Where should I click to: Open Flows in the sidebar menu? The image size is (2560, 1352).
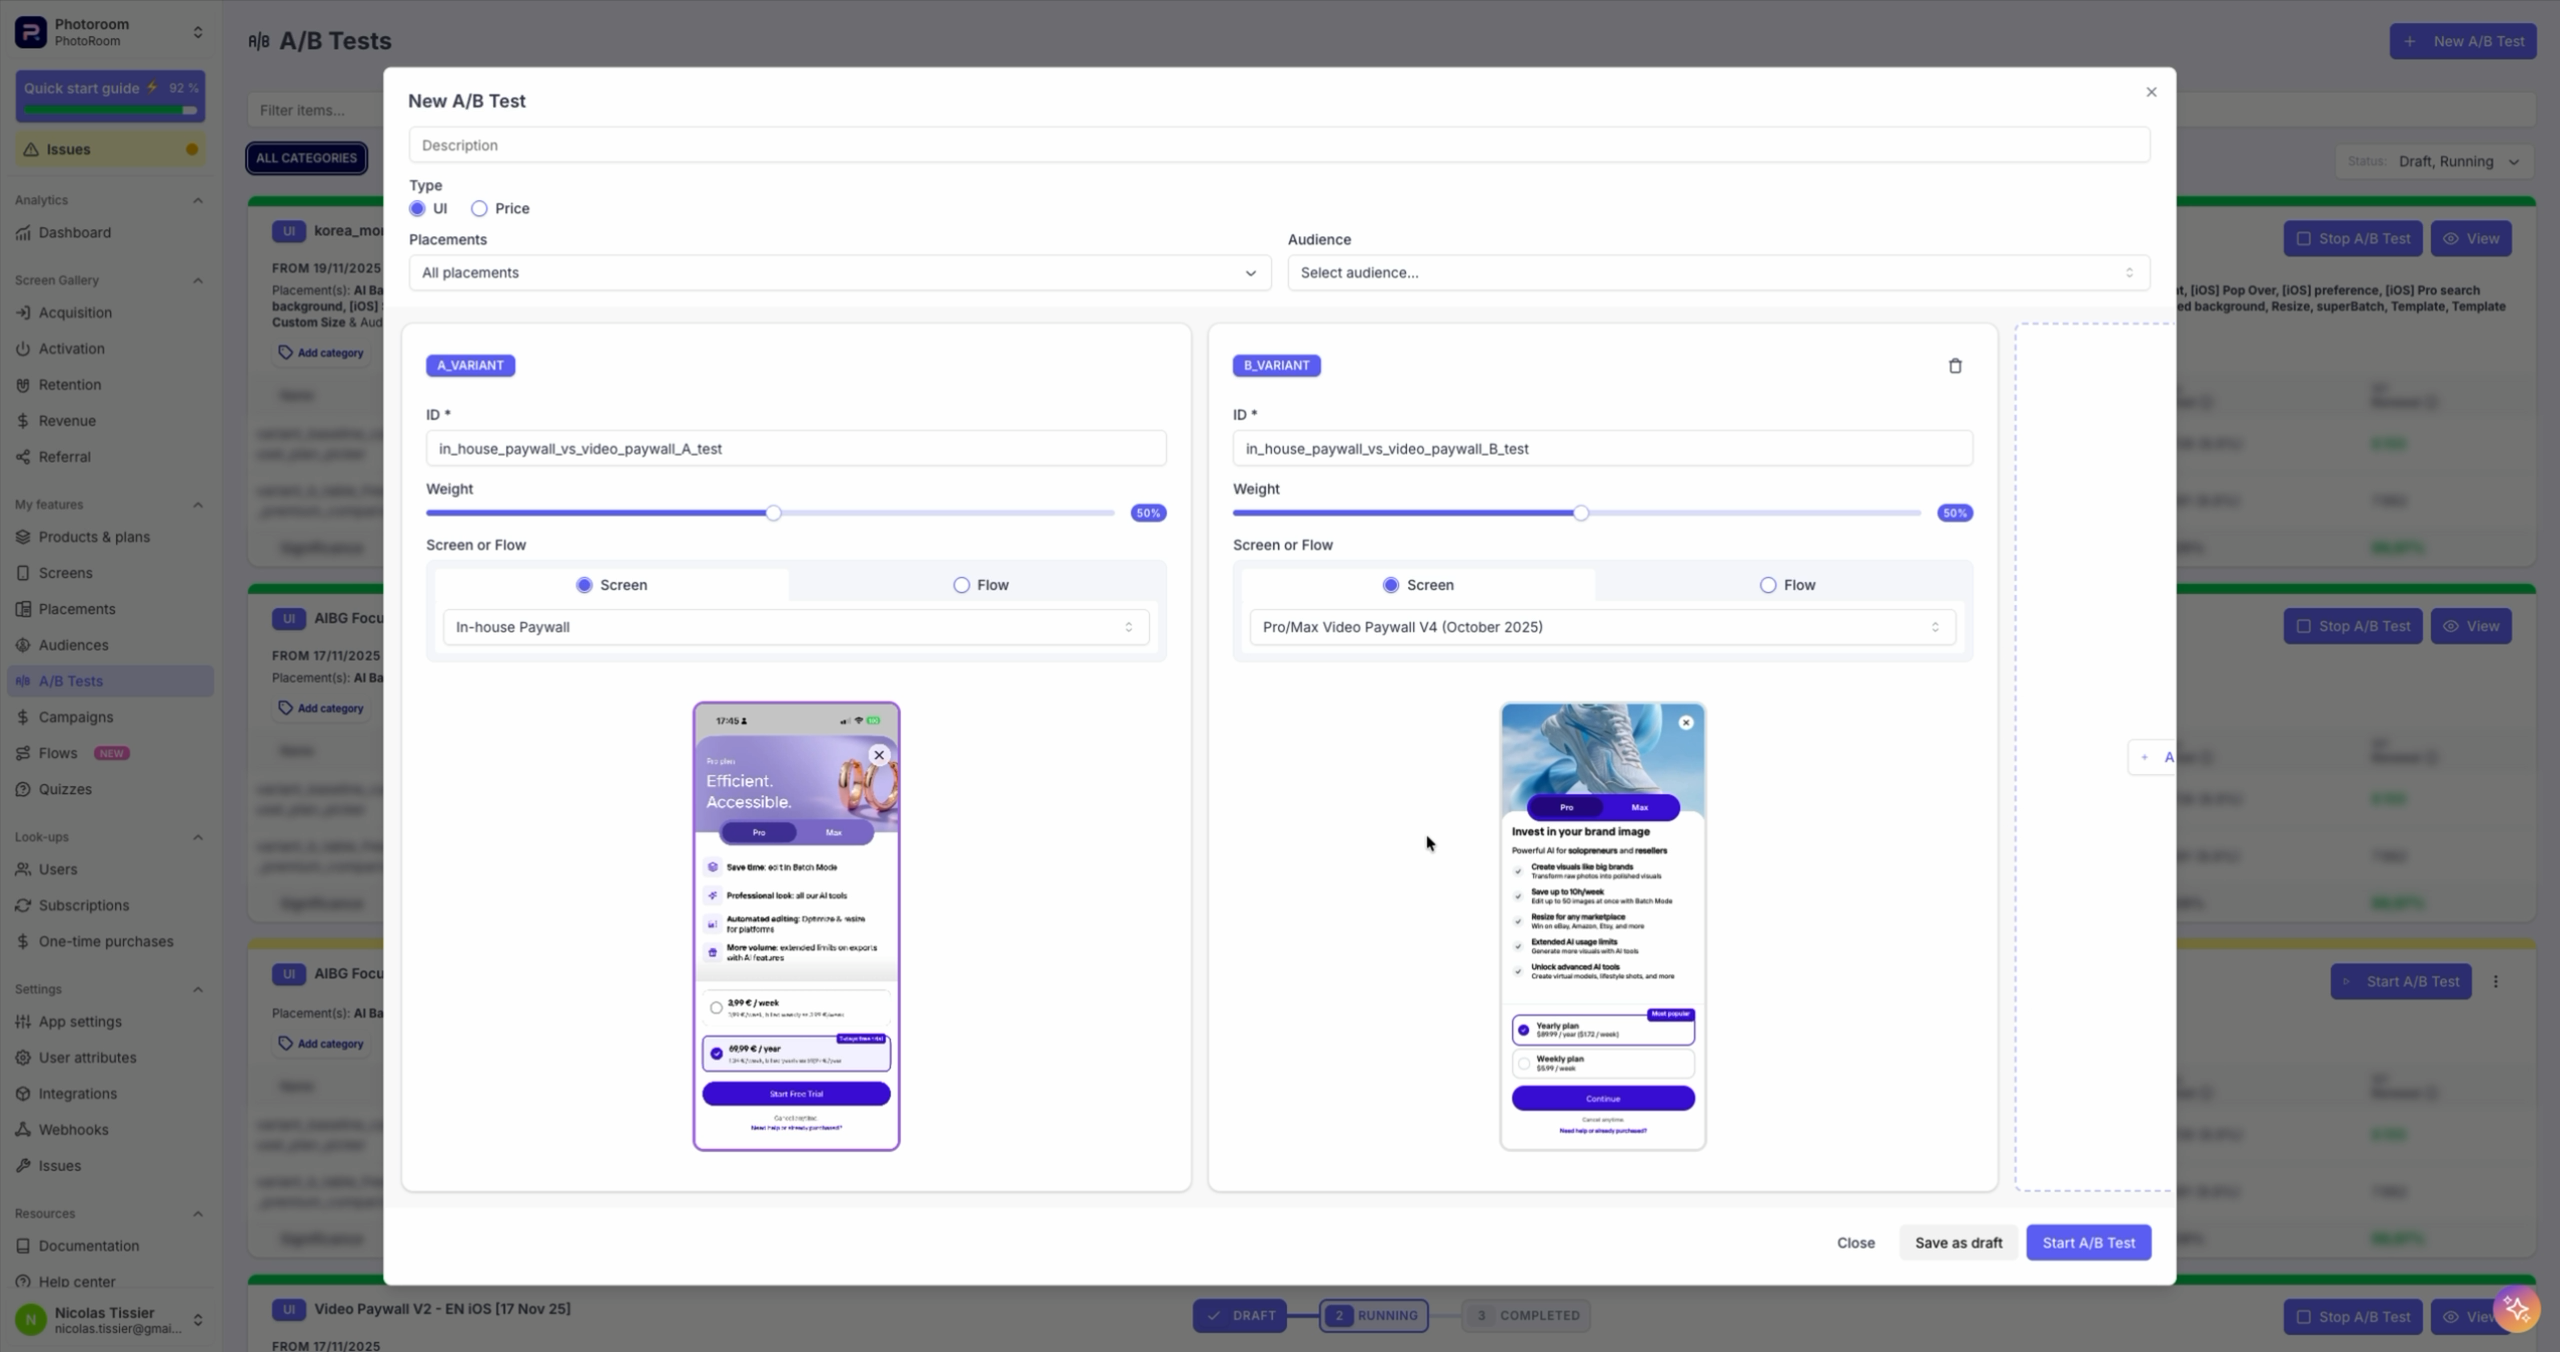point(58,753)
